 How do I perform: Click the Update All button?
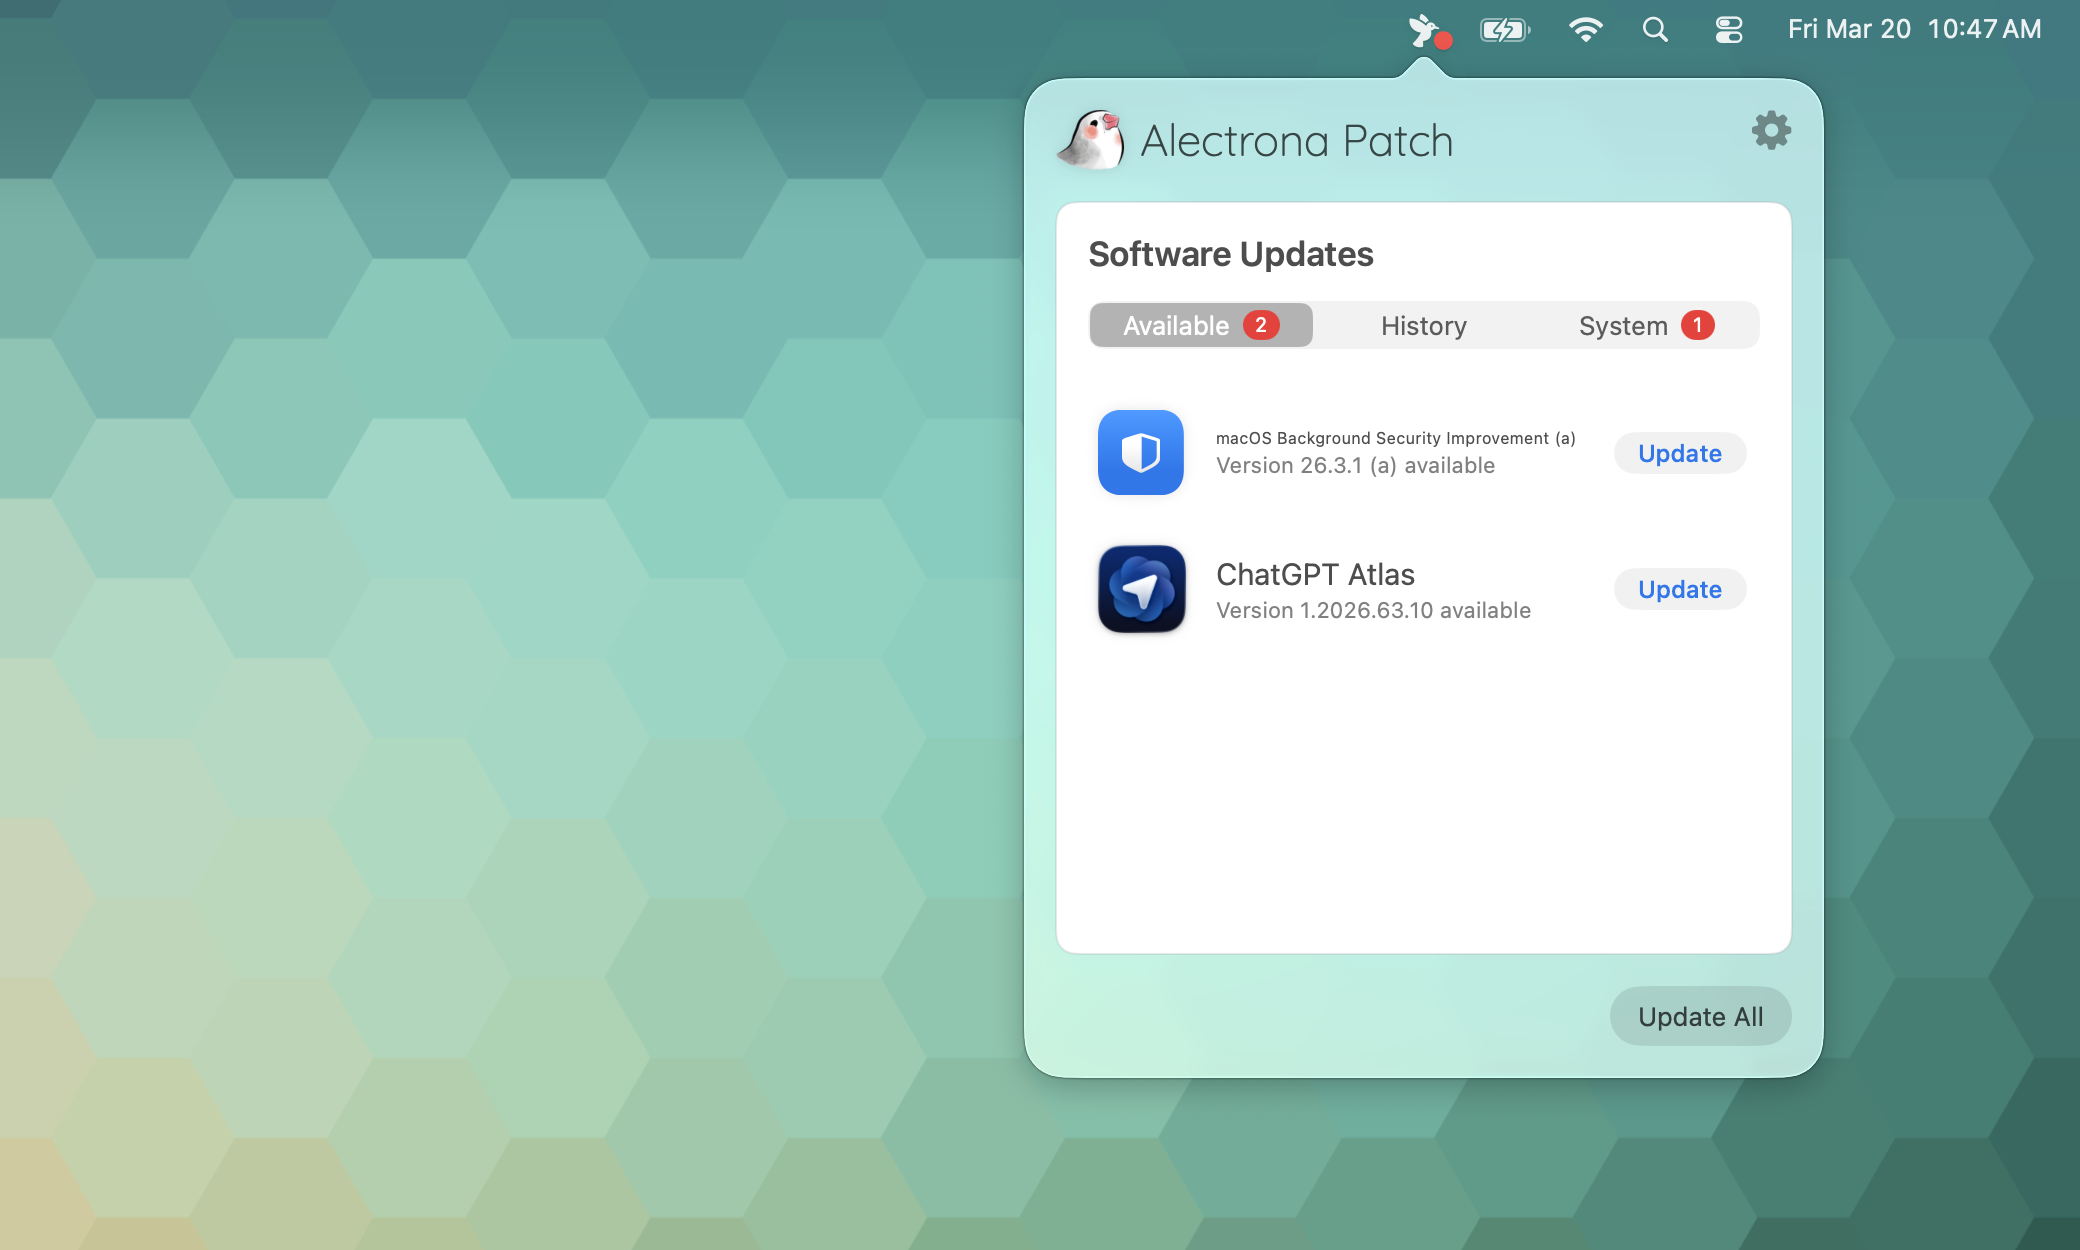click(x=1700, y=1017)
